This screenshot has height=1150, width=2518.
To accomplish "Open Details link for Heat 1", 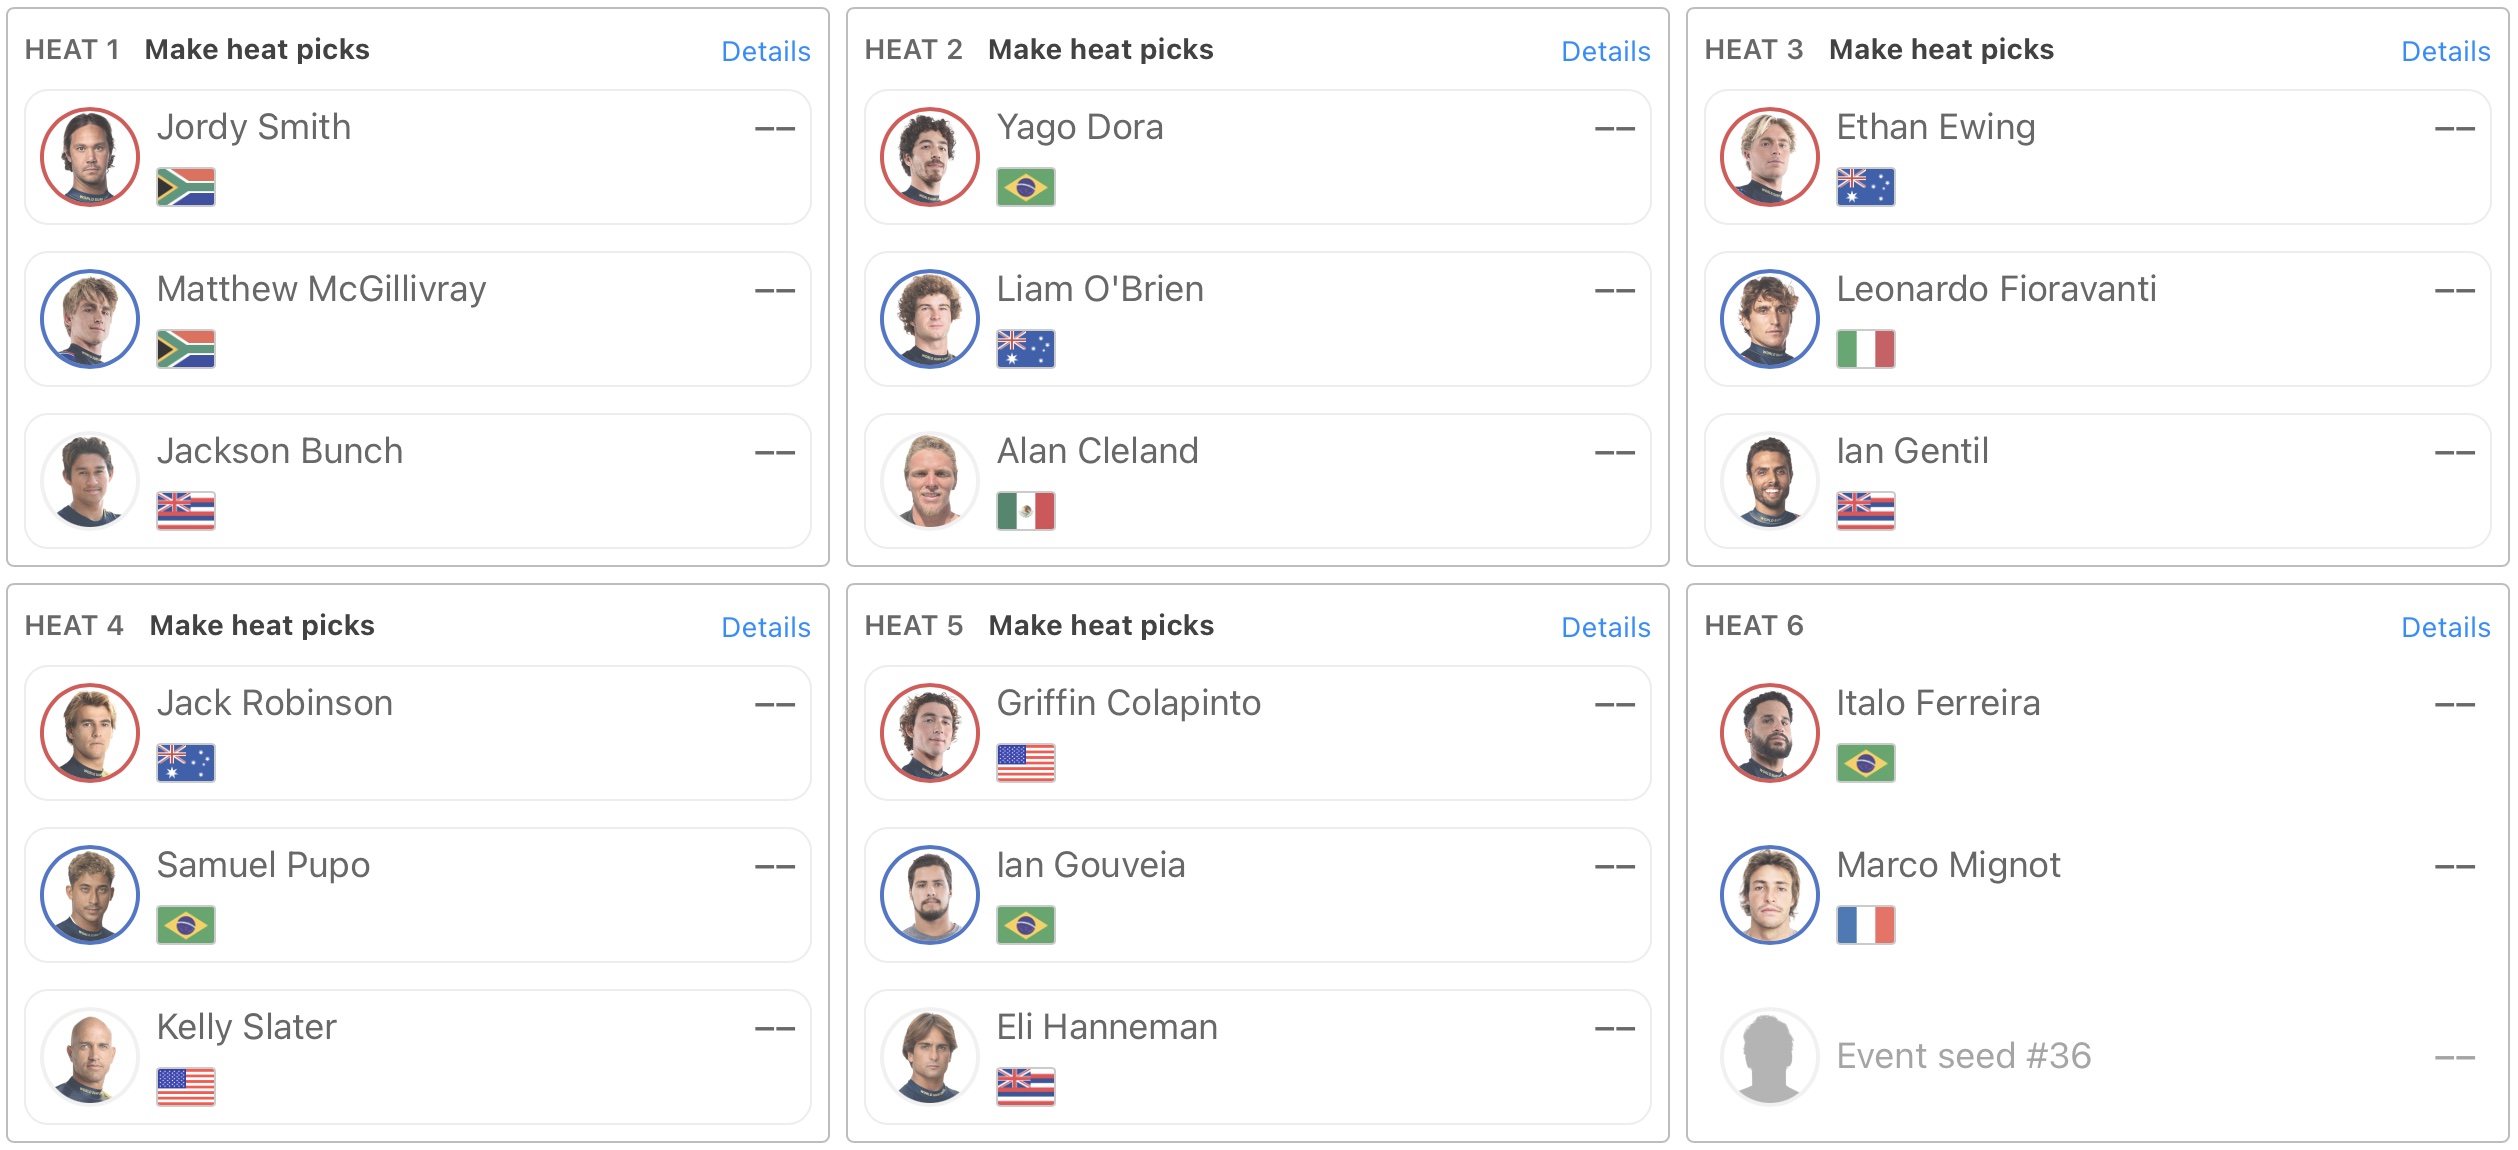I will coord(765,51).
